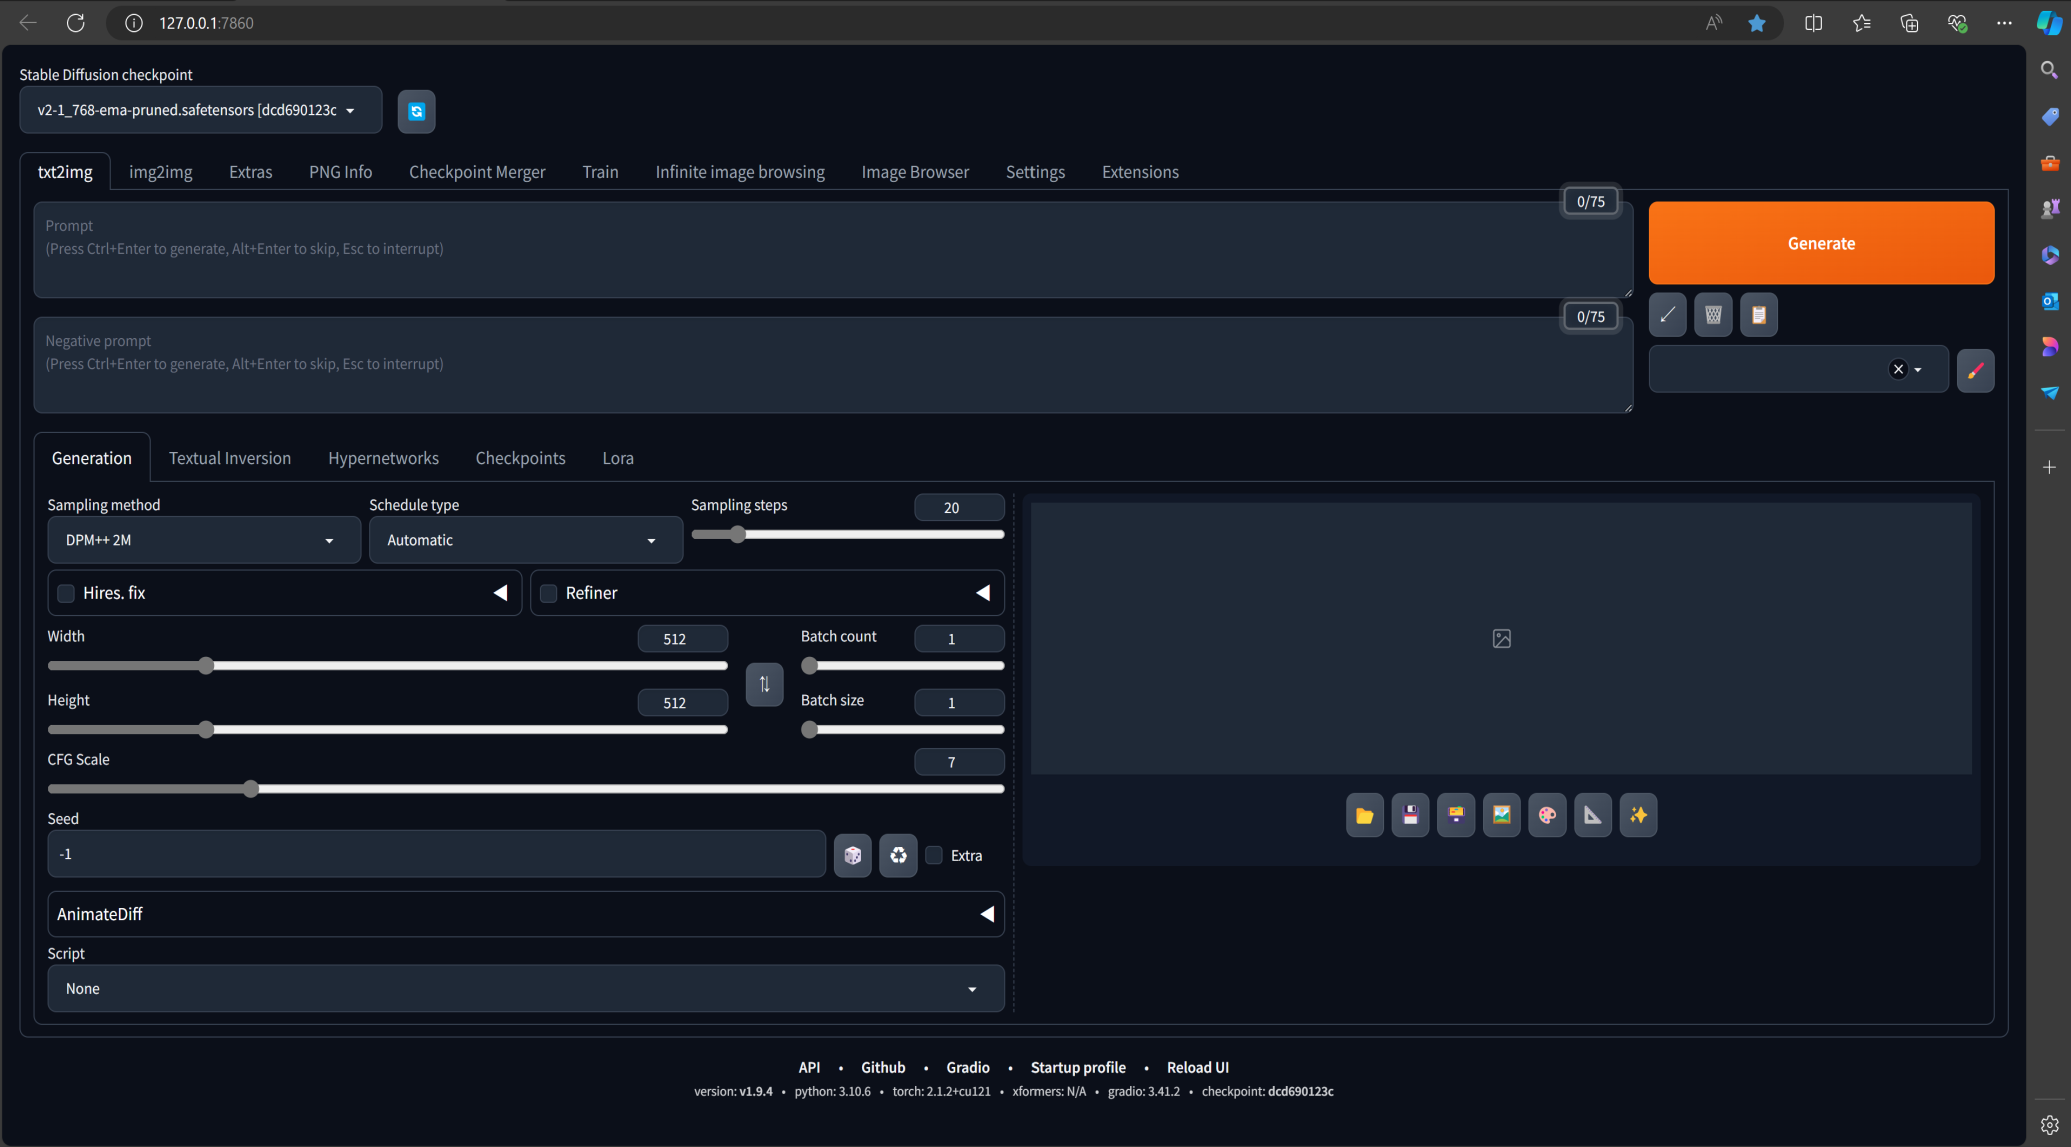Image resolution: width=2071 pixels, height=1147 pixels.
Task: Save zip archive icon under the preview
Action: point(1456,815)
